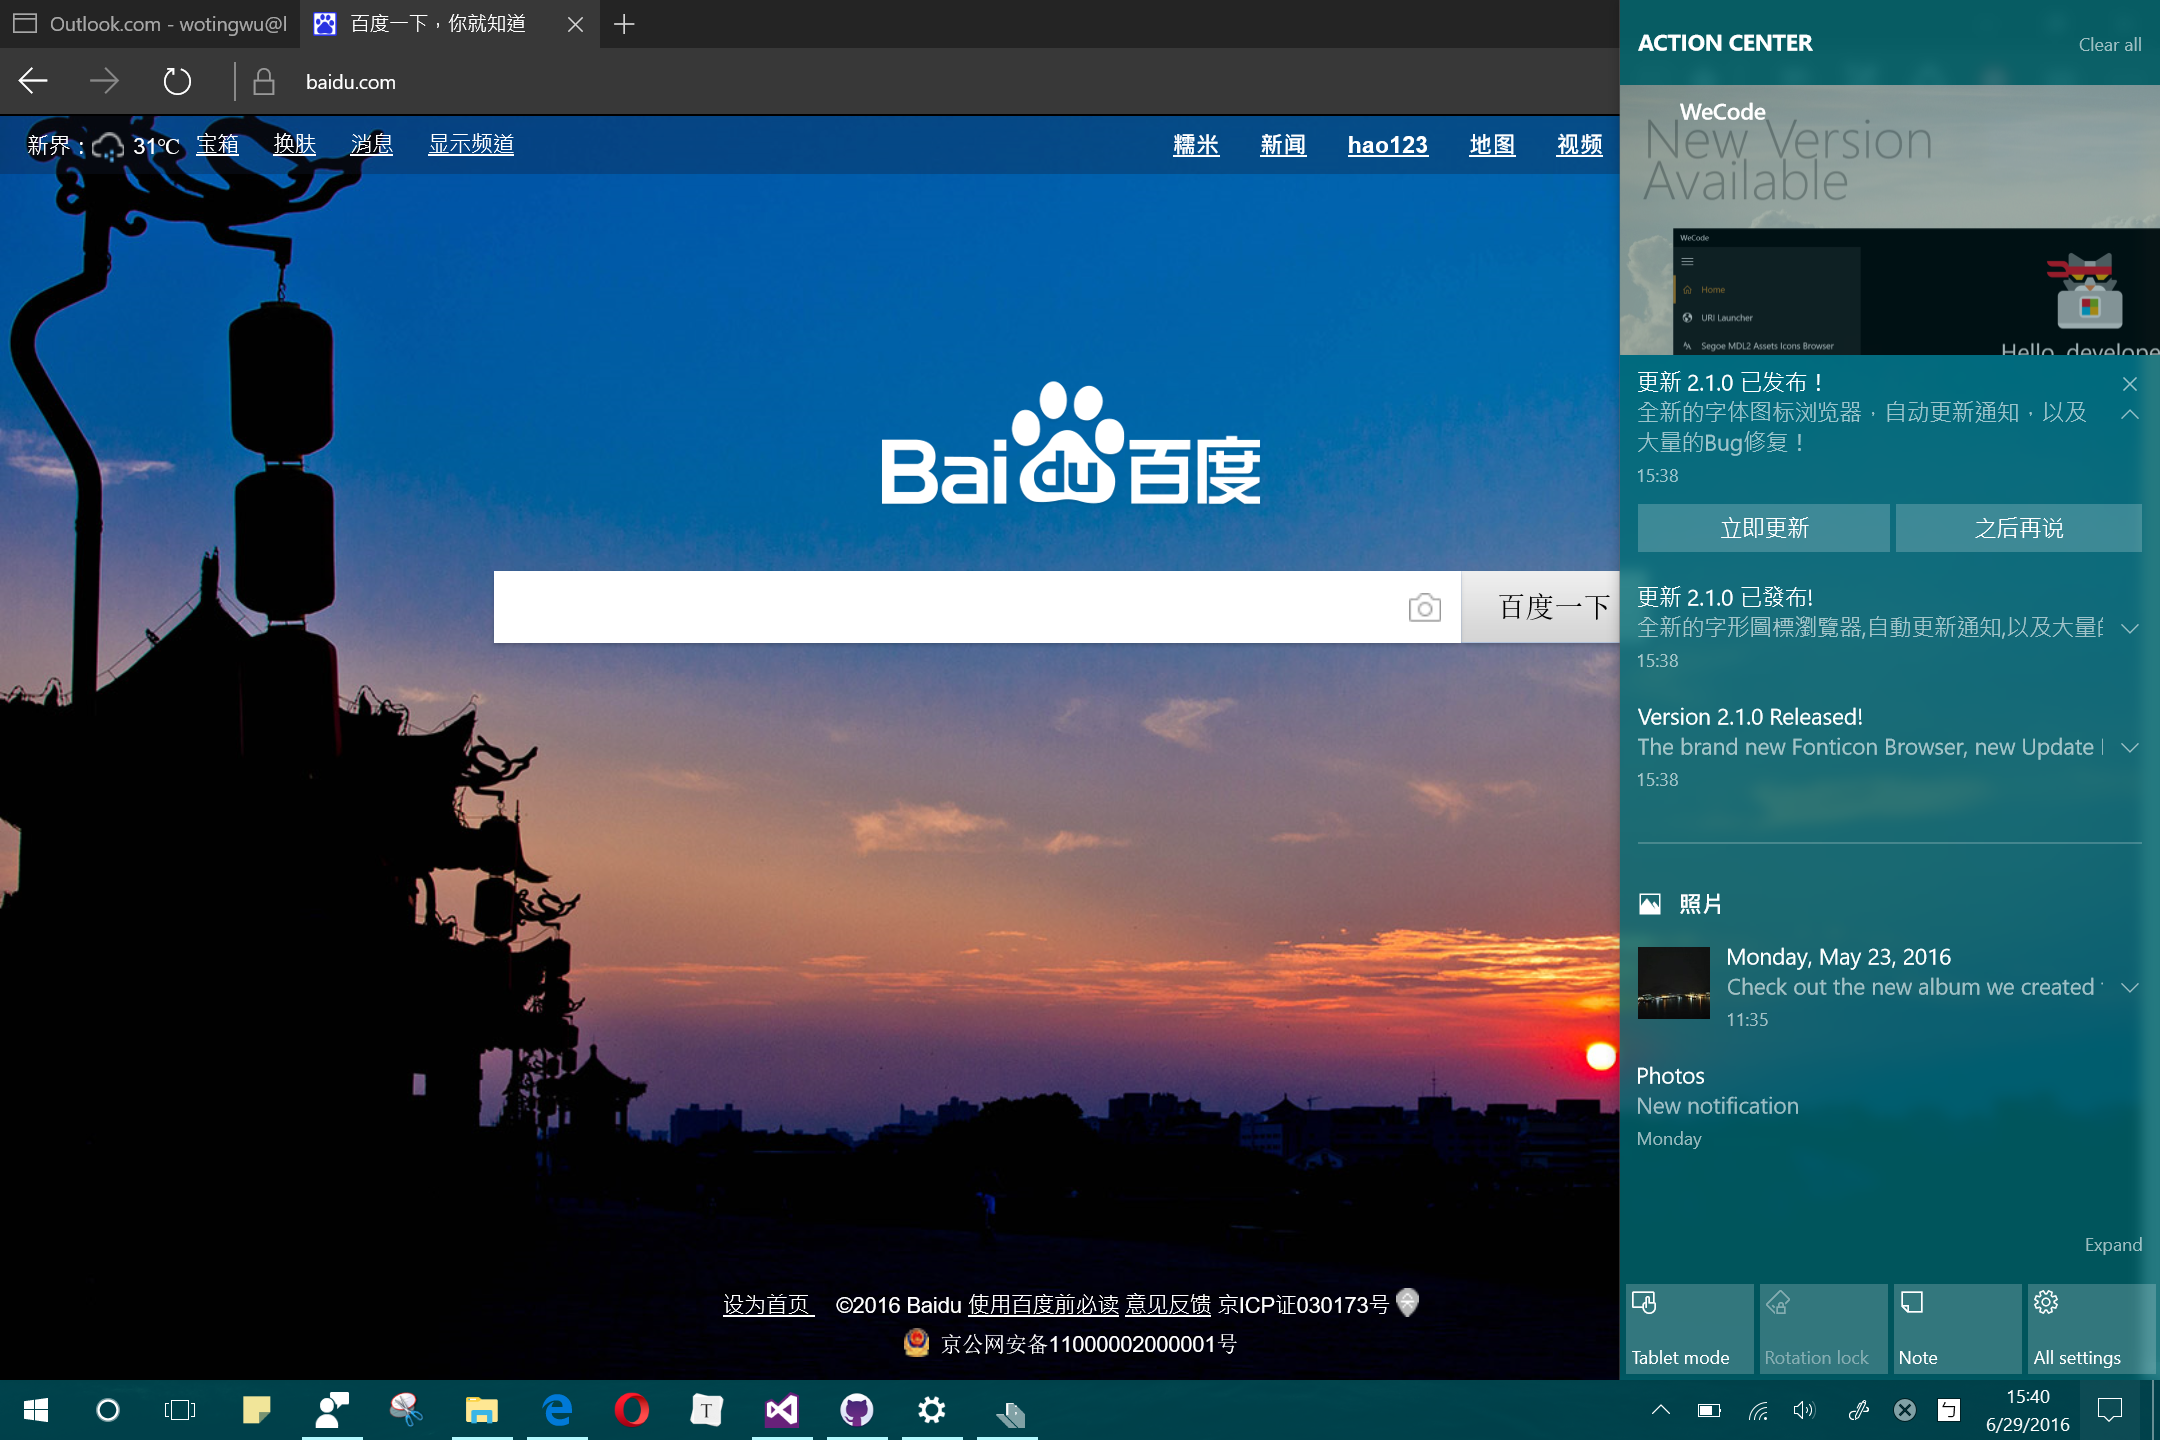Click the baidu.com address field
2160x1440 pixels.
351,82
